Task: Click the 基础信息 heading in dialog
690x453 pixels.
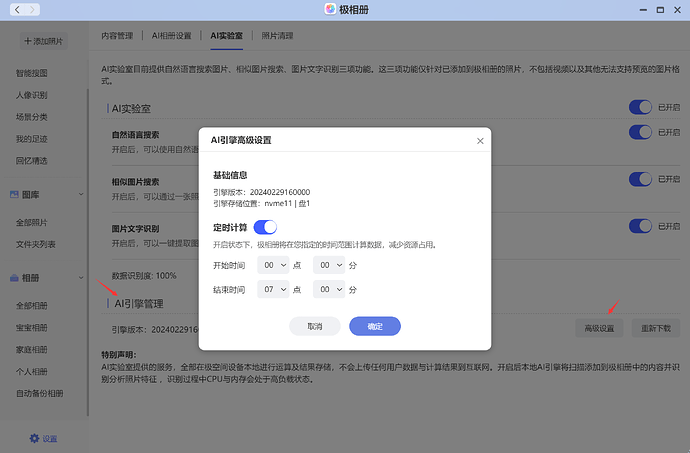Action: (x=230, y=175)
